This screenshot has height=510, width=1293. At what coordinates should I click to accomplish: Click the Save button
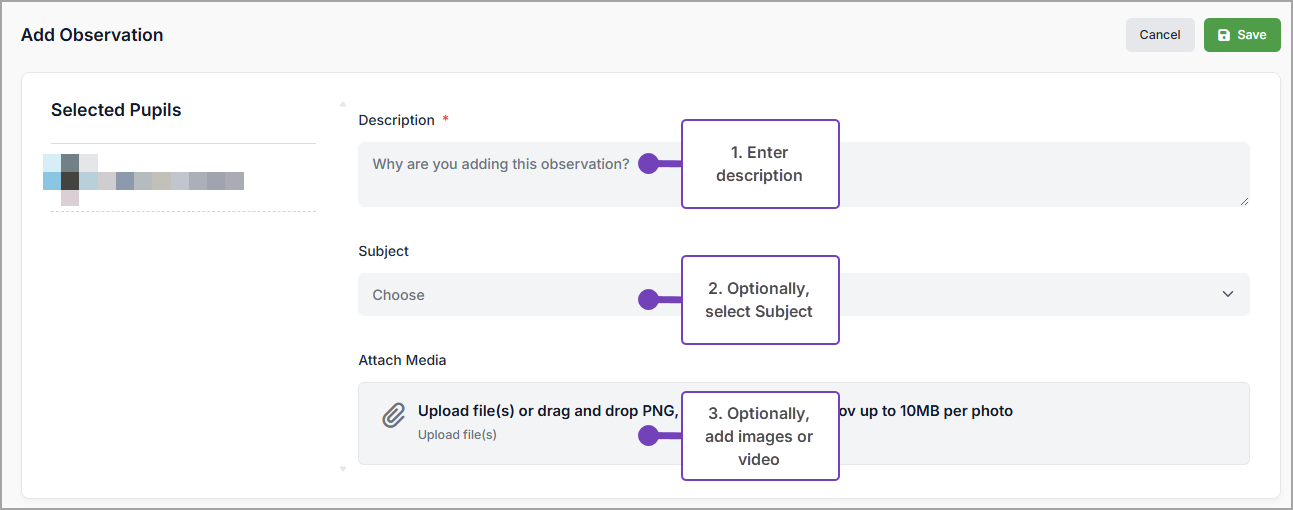tap(1242, 35)
